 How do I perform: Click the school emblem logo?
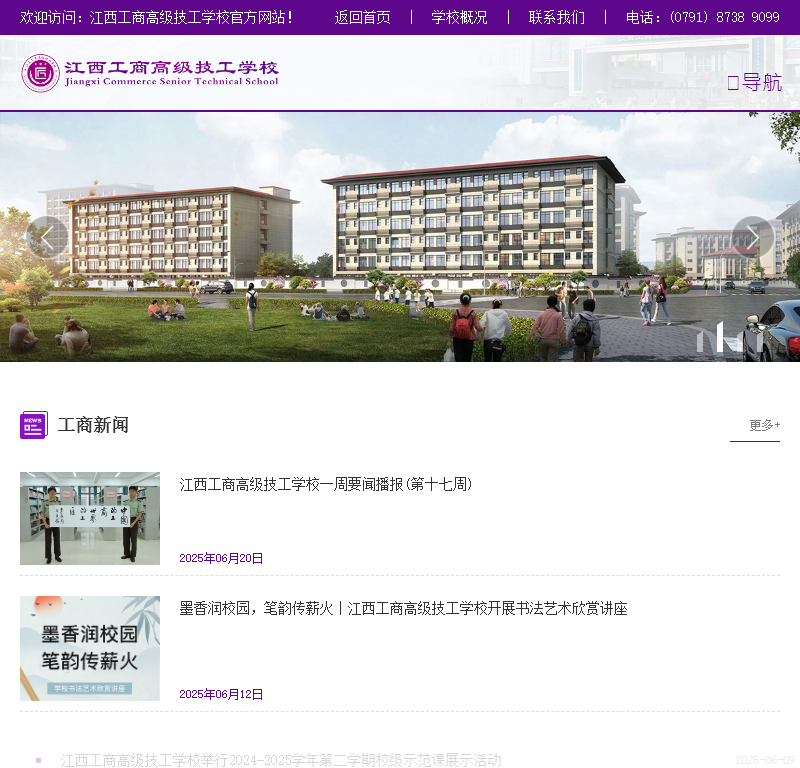(40, 73)
